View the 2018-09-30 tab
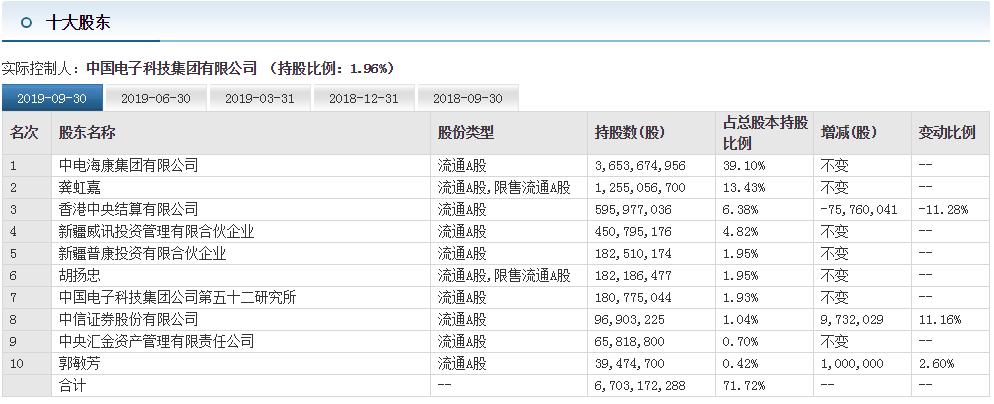Screen dimensions: 994x404 pos(467,98)
